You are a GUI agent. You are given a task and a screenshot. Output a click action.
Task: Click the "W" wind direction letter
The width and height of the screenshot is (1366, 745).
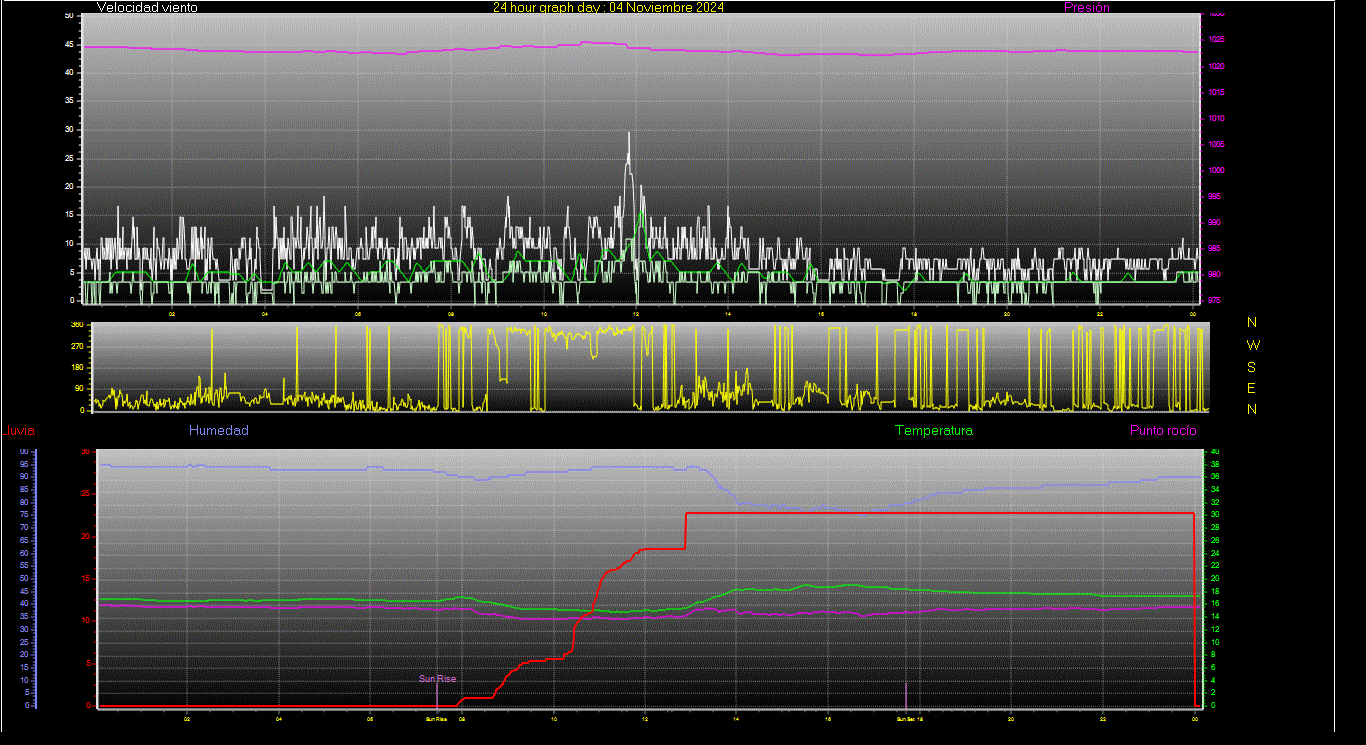click(x=1253, y=344)
